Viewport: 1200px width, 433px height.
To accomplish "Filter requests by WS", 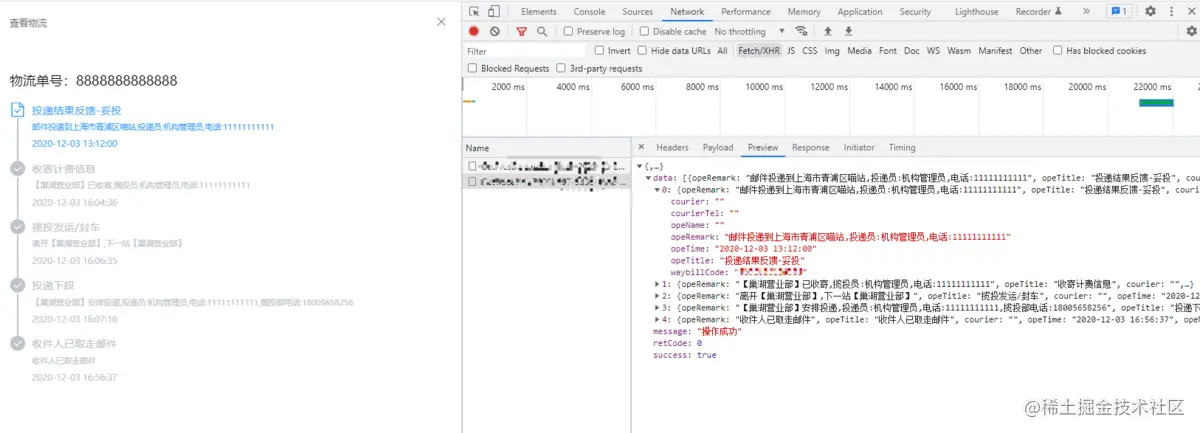I will tap(933, 50).
